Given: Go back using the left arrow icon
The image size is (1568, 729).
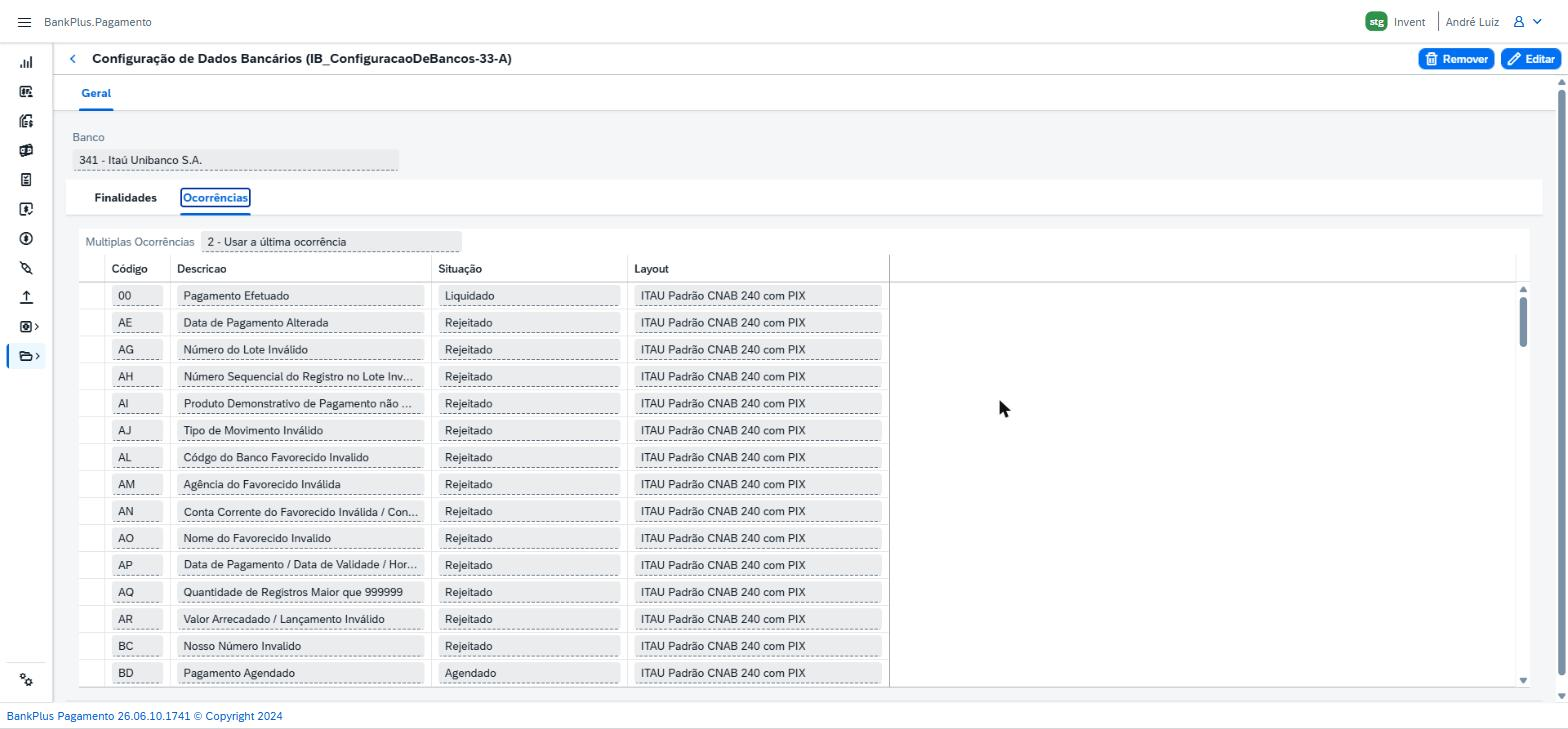Looking at the screenshot, I should (x=73, y=59).
